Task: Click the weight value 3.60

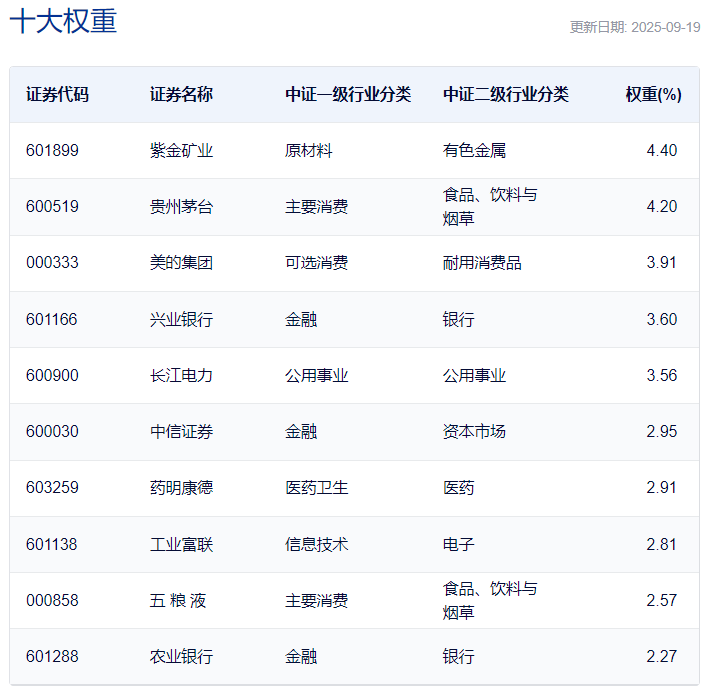Action: coord(662,319)
